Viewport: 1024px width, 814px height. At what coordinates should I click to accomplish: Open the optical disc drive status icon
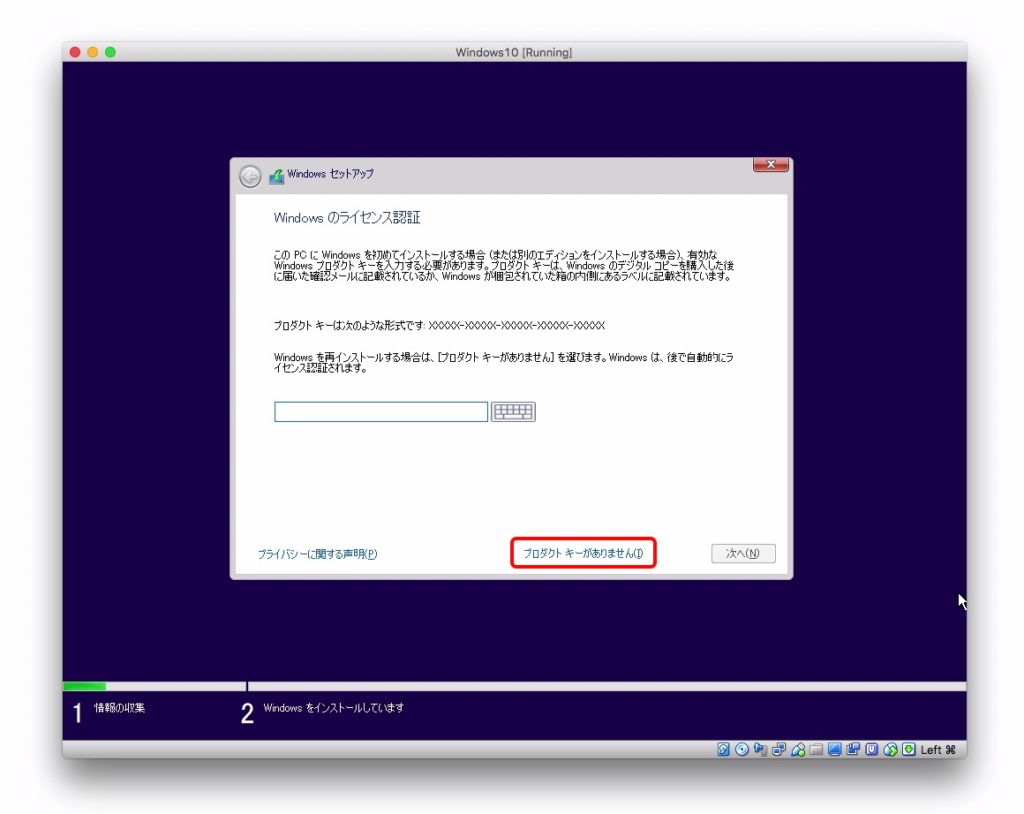(x=742, y=749)
